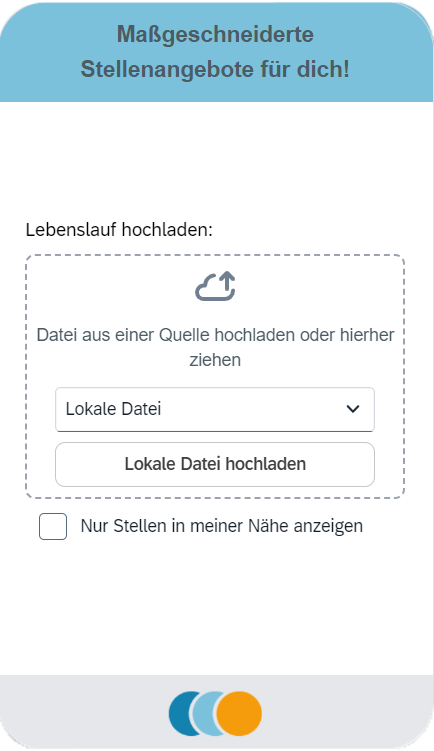Image resolution: width=434 pixels, height=751 pixels.
Task: Click the 'Lebenslauf hochladen:' label
Action: 119,230
